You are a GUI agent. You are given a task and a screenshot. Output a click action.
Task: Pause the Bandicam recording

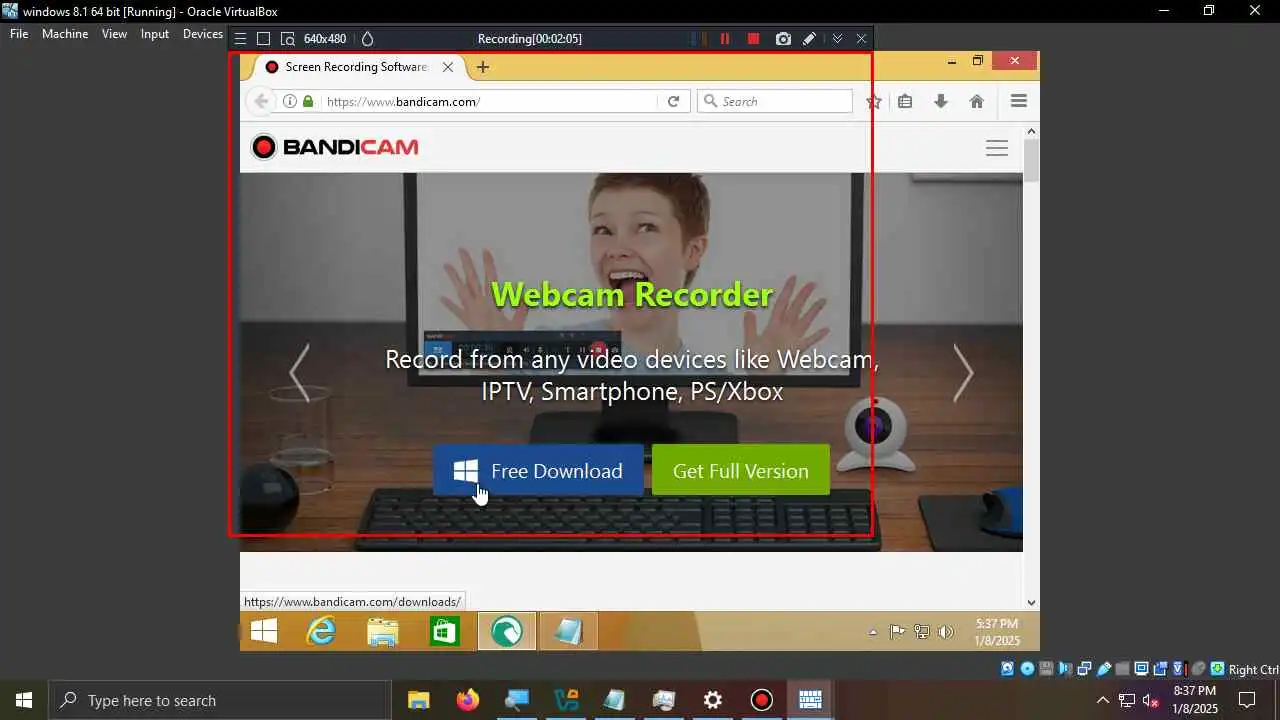click(725, 39)
